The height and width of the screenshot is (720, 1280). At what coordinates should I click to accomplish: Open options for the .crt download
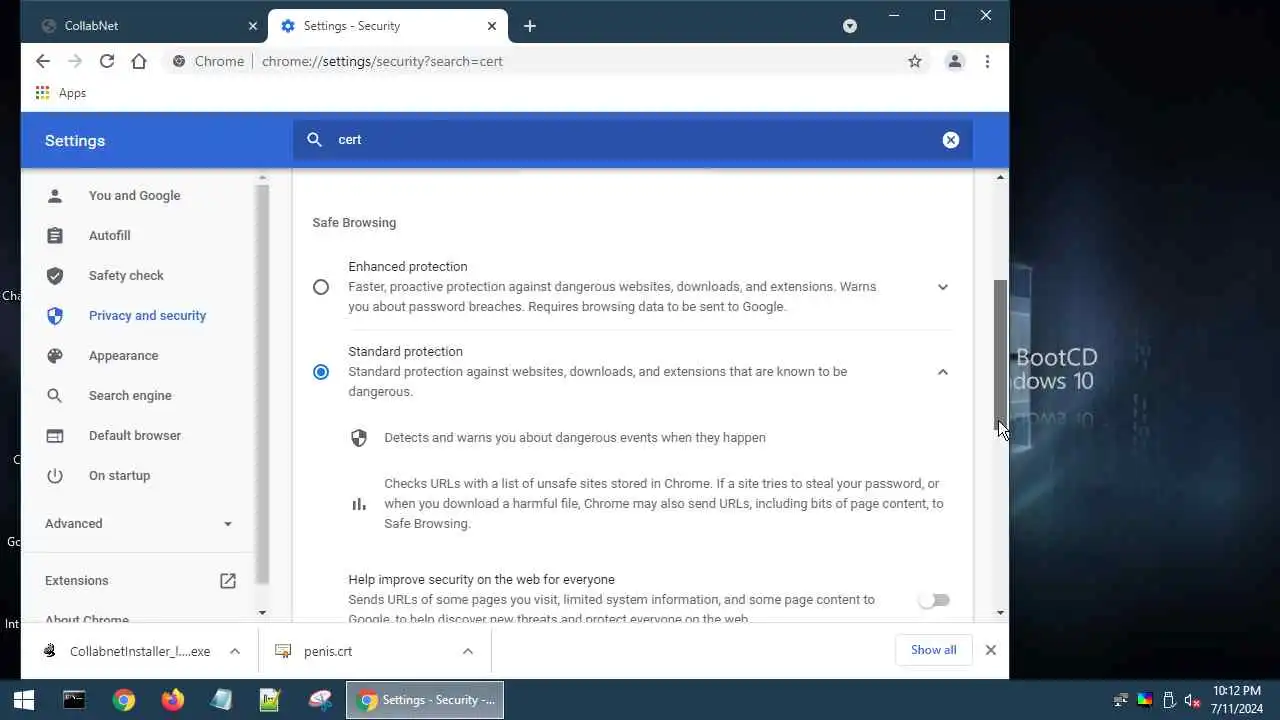(467, 651)
